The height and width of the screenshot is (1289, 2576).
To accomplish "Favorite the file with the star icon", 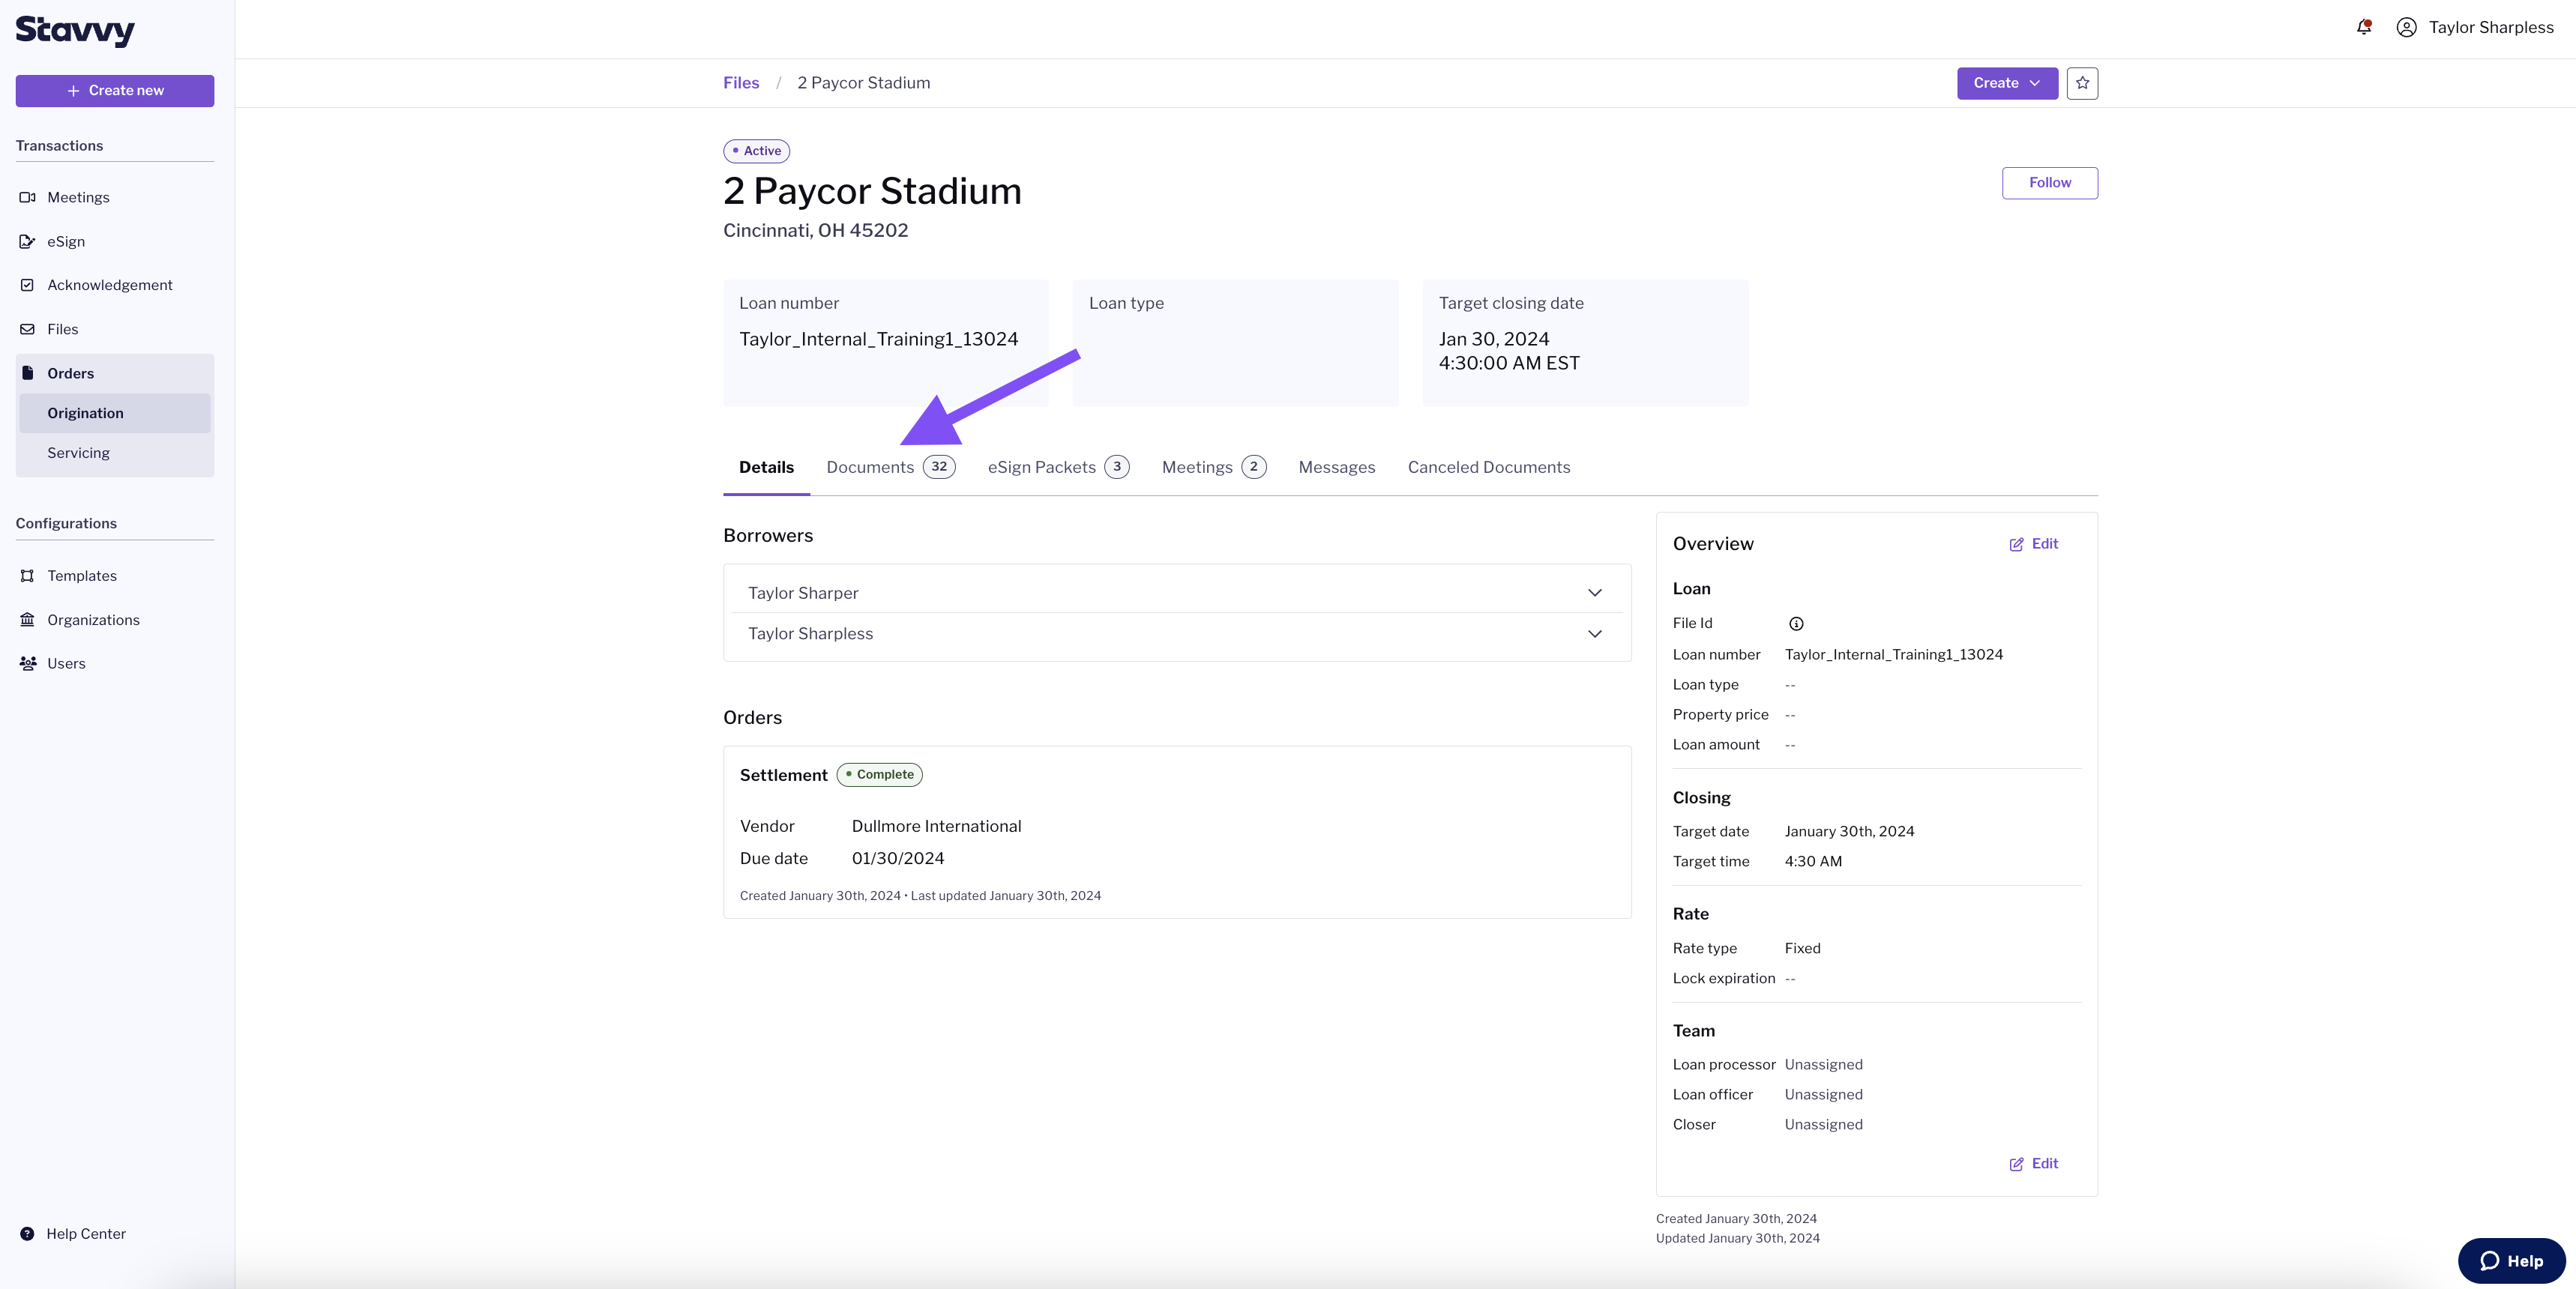I will pyautogui.click(x=2083, y=83).
